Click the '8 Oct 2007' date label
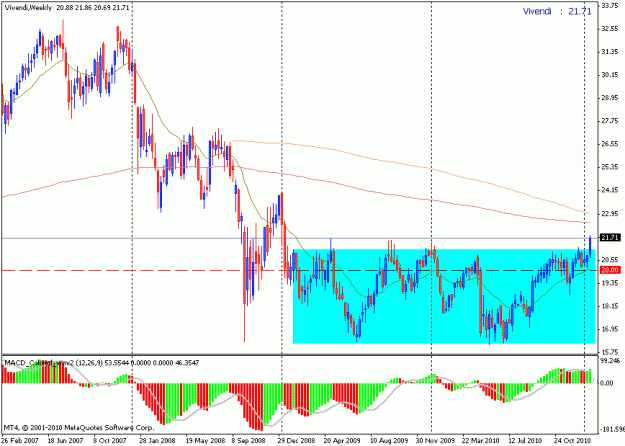Image resolution: width=625 pixels, height=446 pixels. pos(111,441)
